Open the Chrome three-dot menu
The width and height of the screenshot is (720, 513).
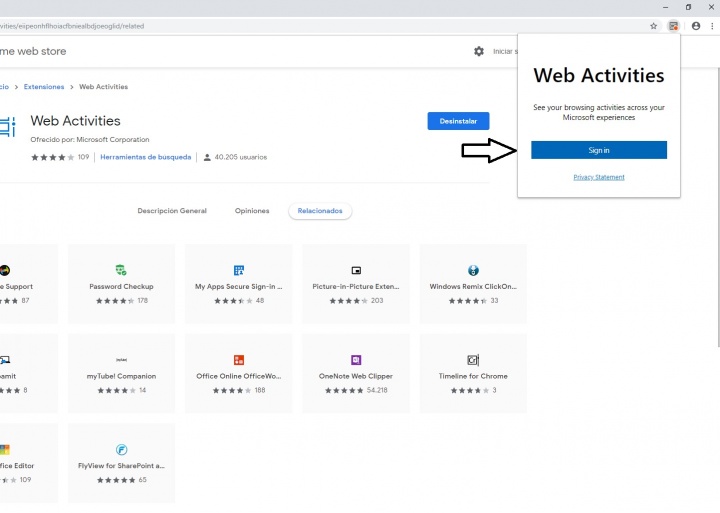712,26
